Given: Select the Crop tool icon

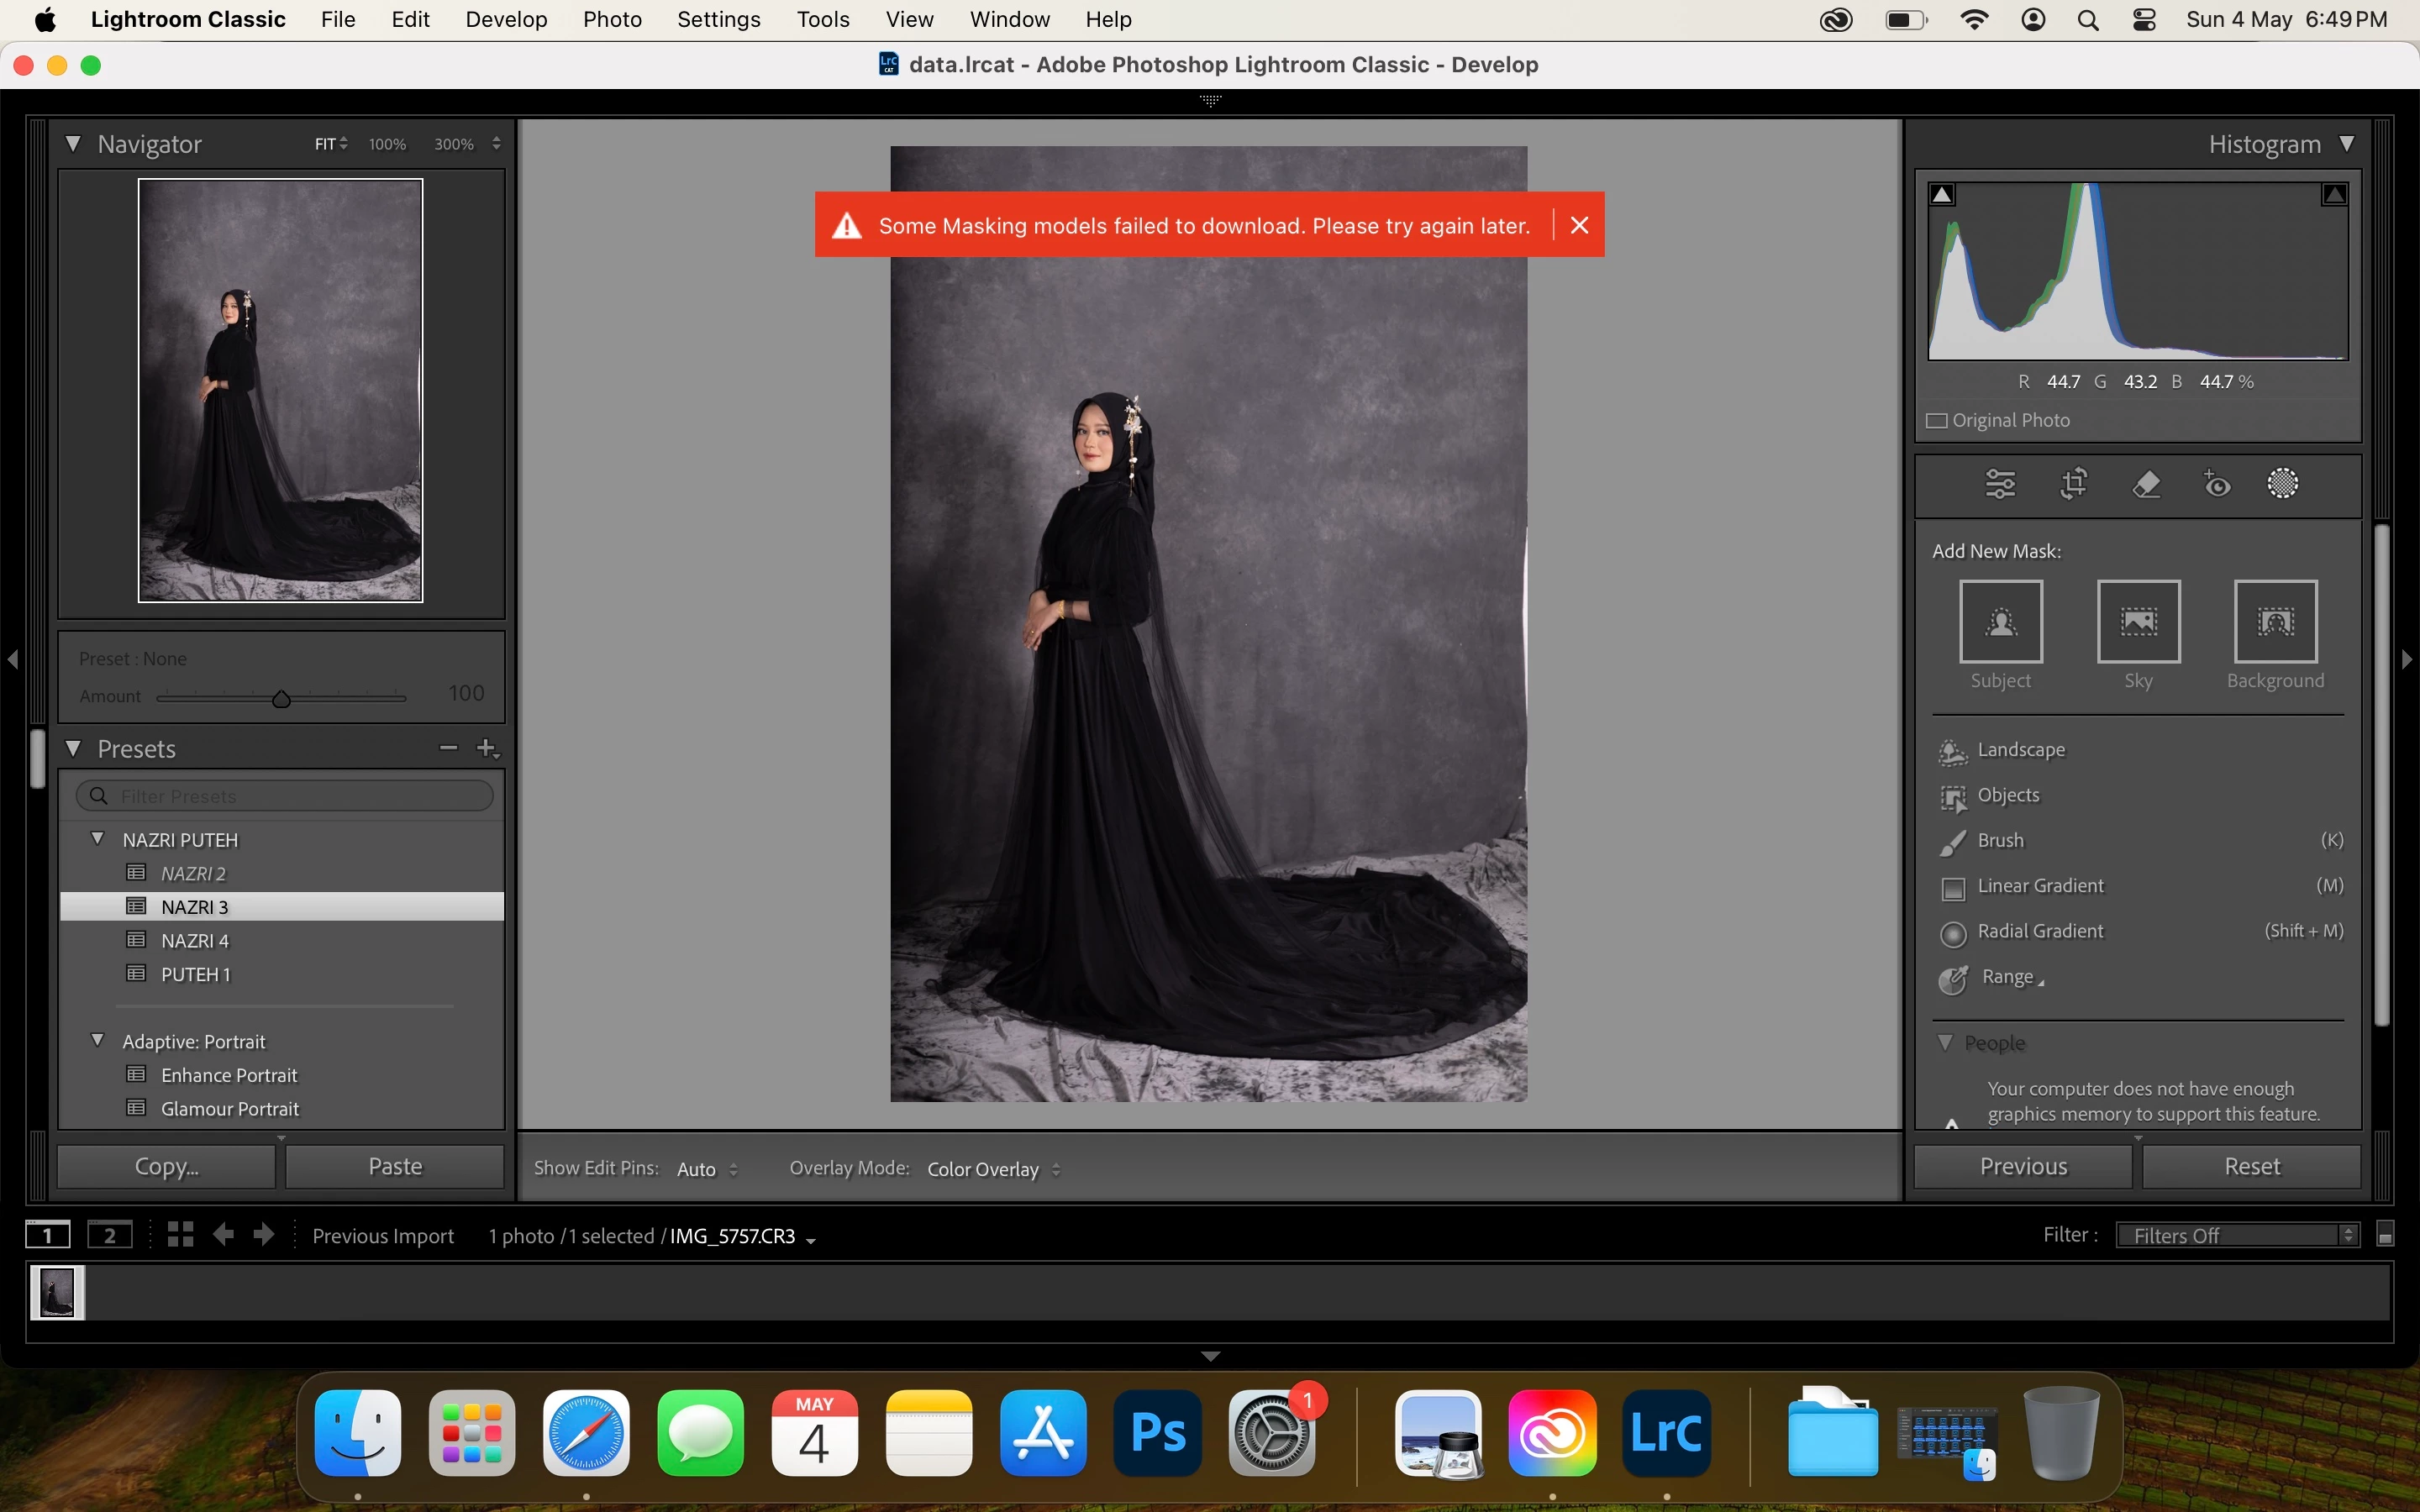Looking at the screenshot, I should pos(2074,484).
